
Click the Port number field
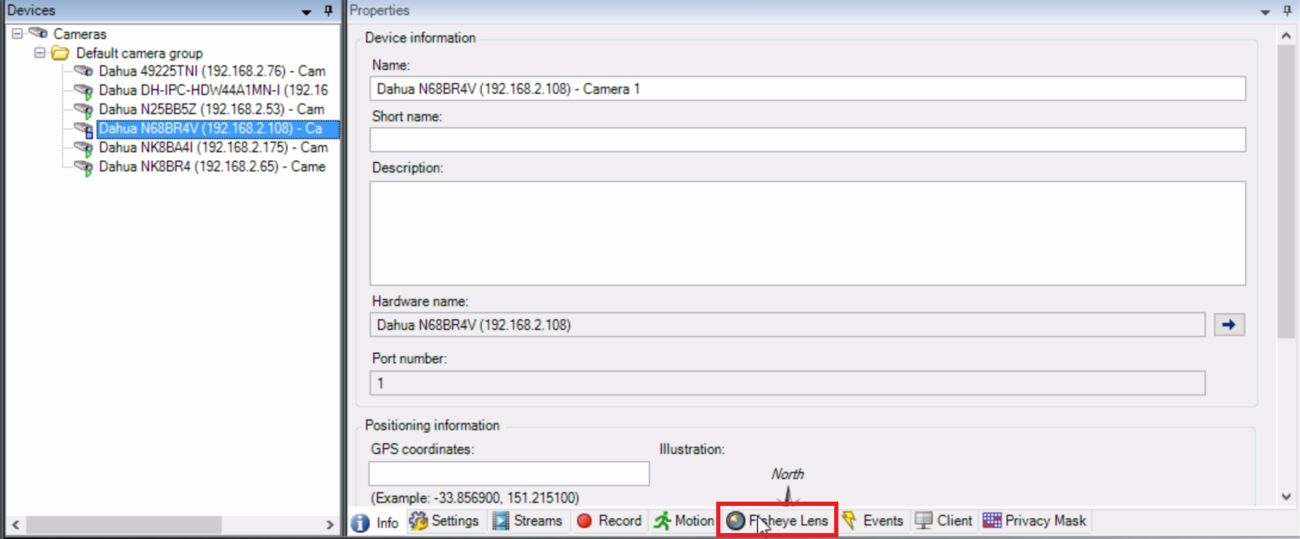click(x=787, y=383)
